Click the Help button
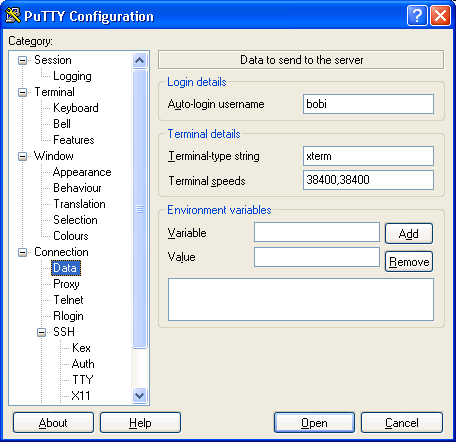The image size is (456, 442). coord(140,423)
